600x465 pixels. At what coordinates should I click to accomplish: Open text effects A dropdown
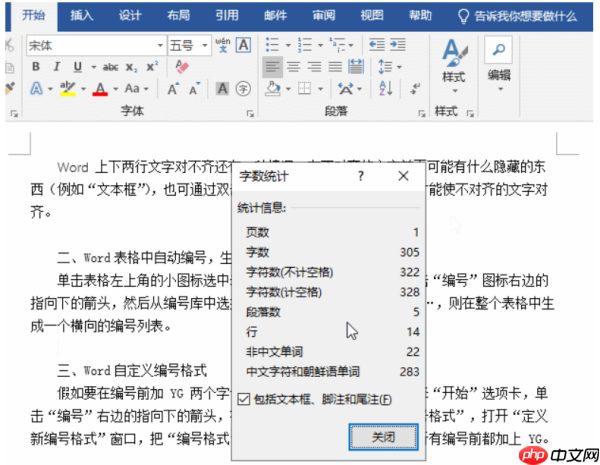tap(50, 89)
